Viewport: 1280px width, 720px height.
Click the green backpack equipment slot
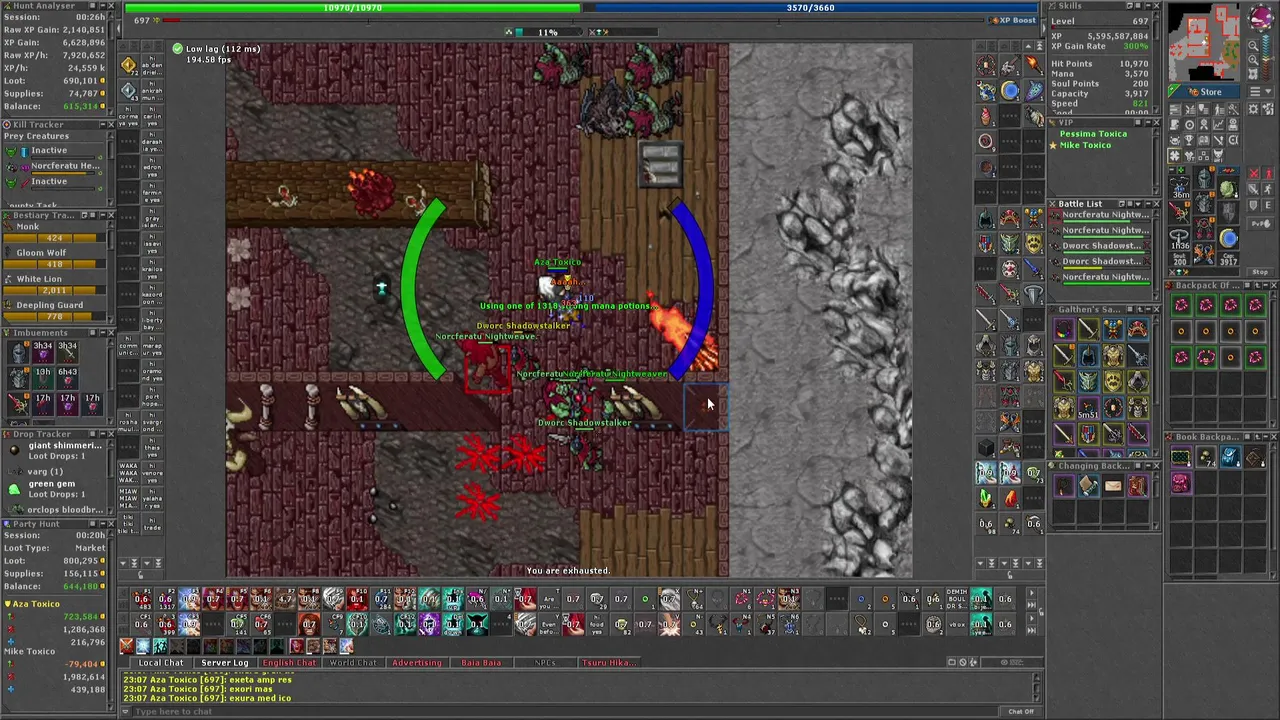[1229, 187]
